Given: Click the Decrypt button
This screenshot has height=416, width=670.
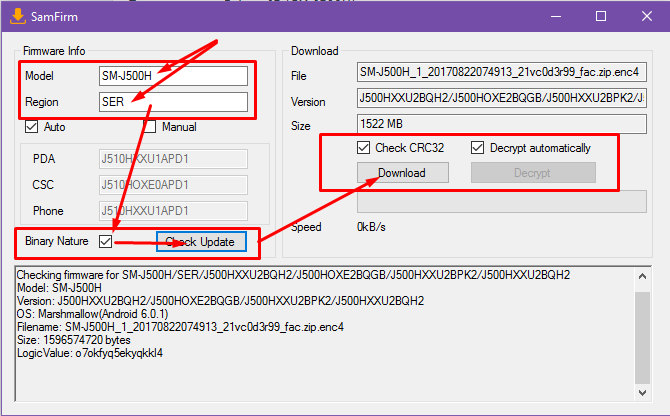Looking at the screenshot, I should coord(533,173).
